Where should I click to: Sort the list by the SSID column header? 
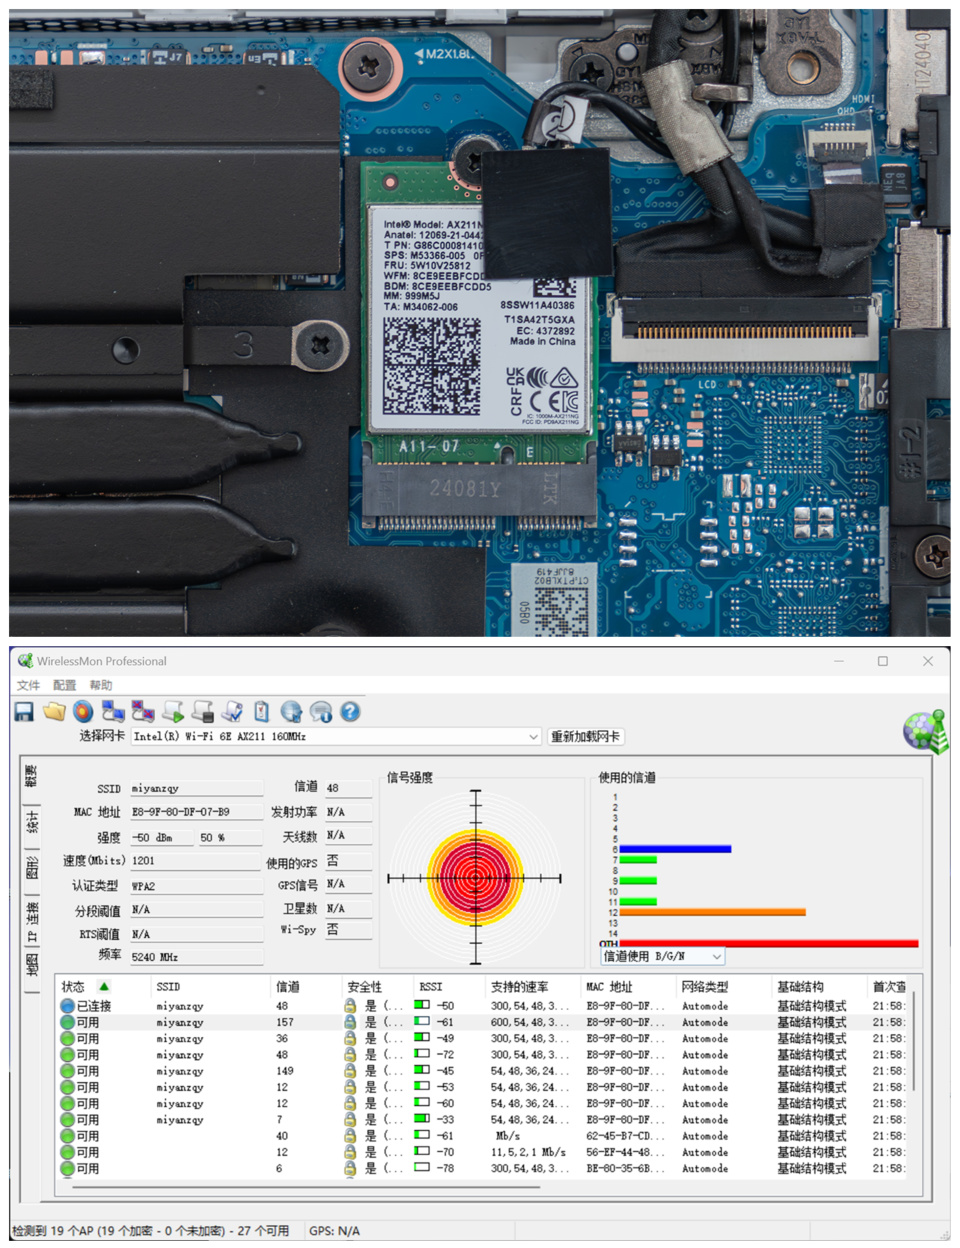[210, 986]
